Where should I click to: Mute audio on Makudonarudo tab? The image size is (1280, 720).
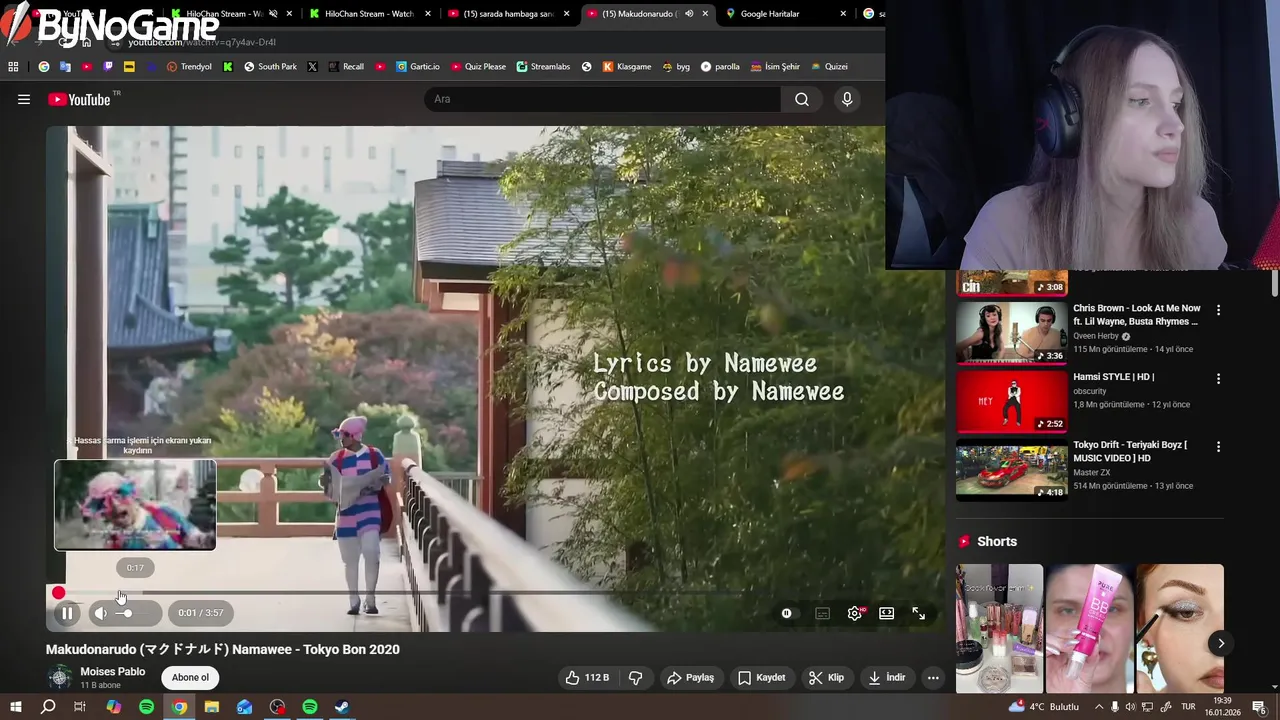[x=688, y=14]
